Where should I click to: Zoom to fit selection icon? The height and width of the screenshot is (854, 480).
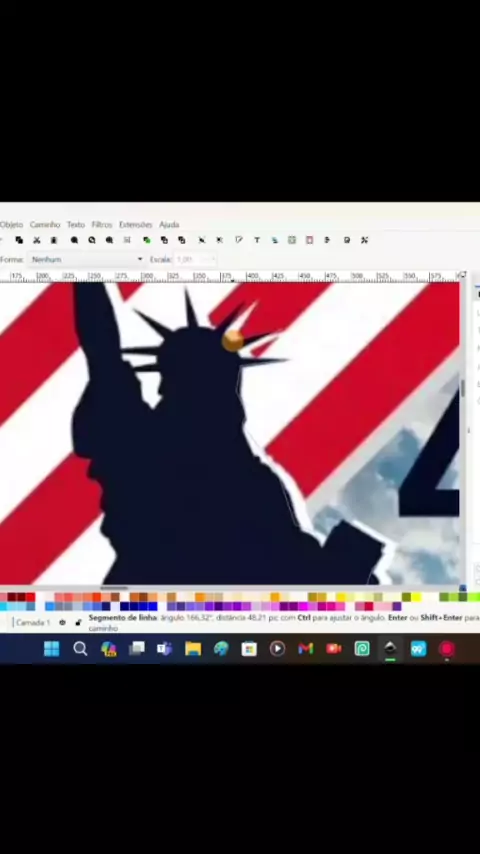(x=74, y=240)
